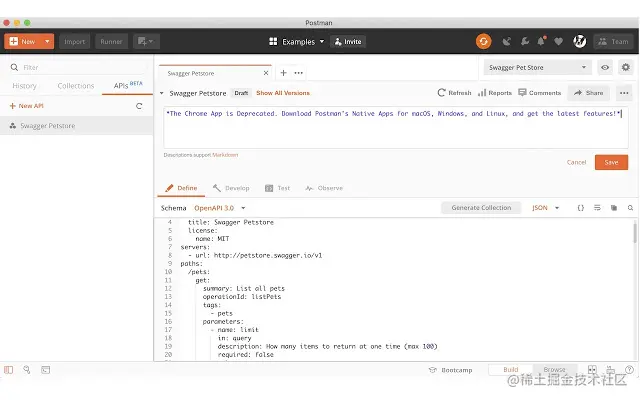Collapse the Swagger Petstore header arrow
This screenshot has height=400, width=640.
click(x=162, y=93)
